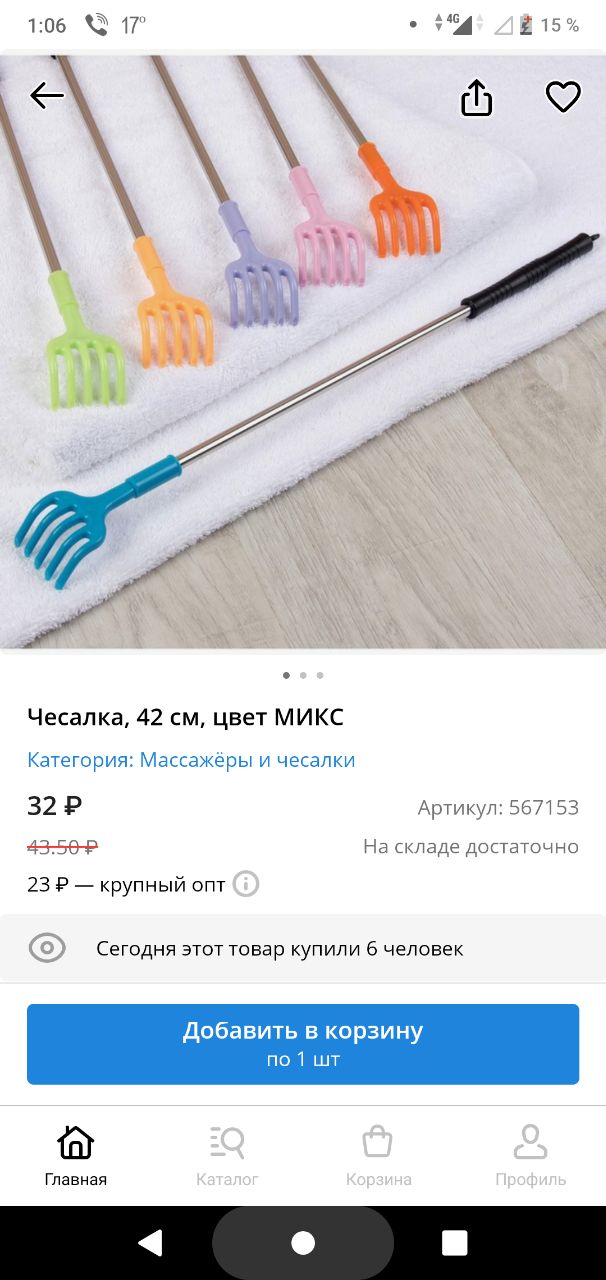Screen dimensions: 606x1280
Task: Tap the eye icon beside purchase count
Action: 47,948
